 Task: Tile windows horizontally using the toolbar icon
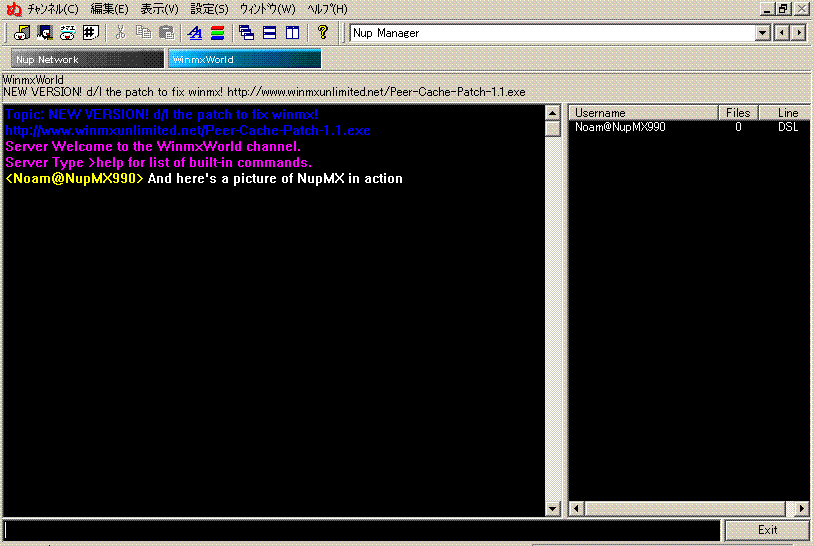(269, 33)
